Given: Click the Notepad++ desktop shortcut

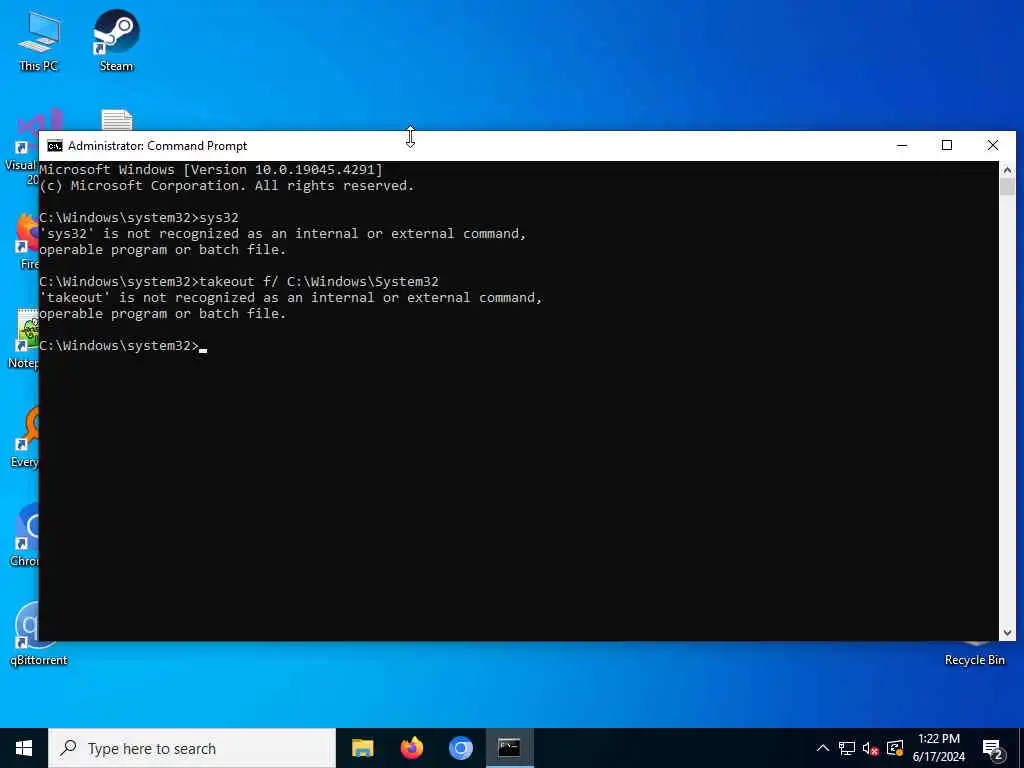Looking at the screenshot, I should pyautogui.click(x=25, y=338).
